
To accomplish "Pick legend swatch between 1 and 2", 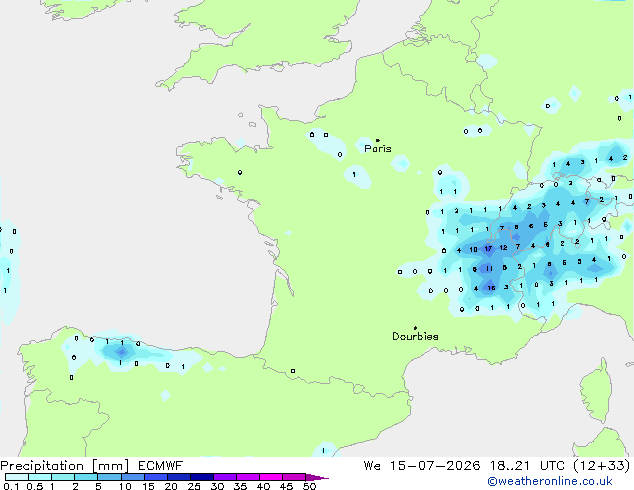I will point(63,477).
